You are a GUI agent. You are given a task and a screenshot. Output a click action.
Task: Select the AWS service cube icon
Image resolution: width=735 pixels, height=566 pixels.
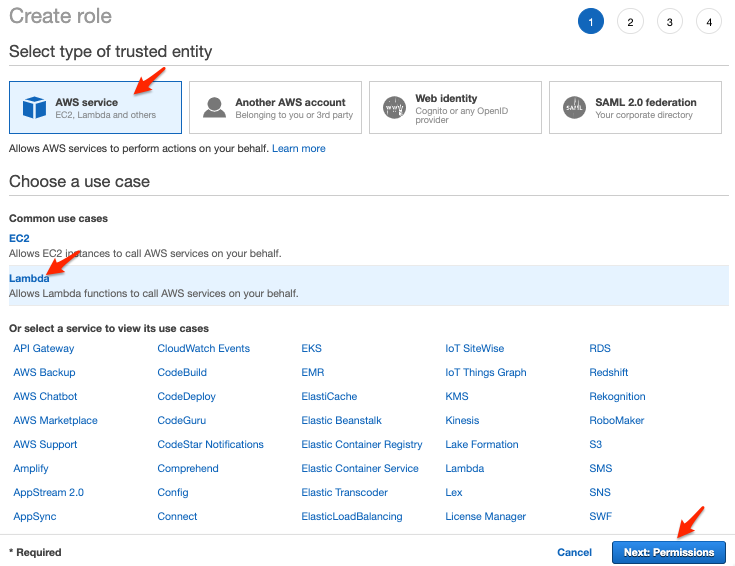[x=34, y=107]
